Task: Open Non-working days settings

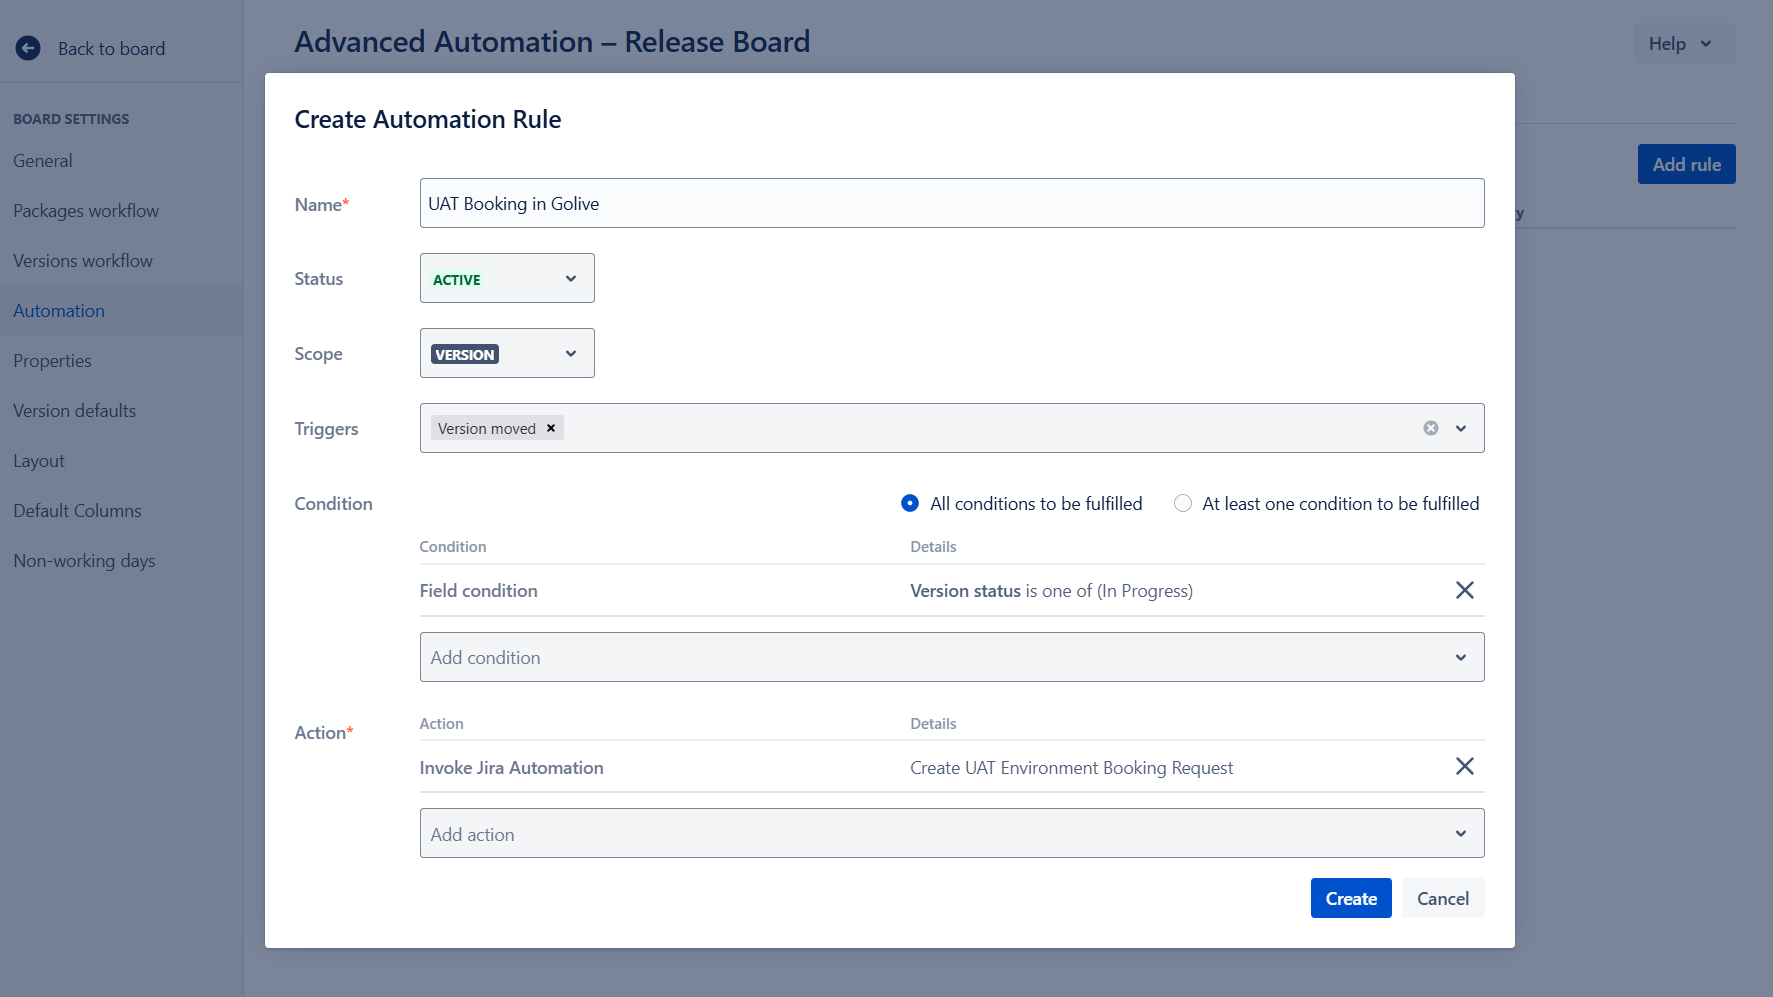Action: pyautogui.click(x=84, y=561)
